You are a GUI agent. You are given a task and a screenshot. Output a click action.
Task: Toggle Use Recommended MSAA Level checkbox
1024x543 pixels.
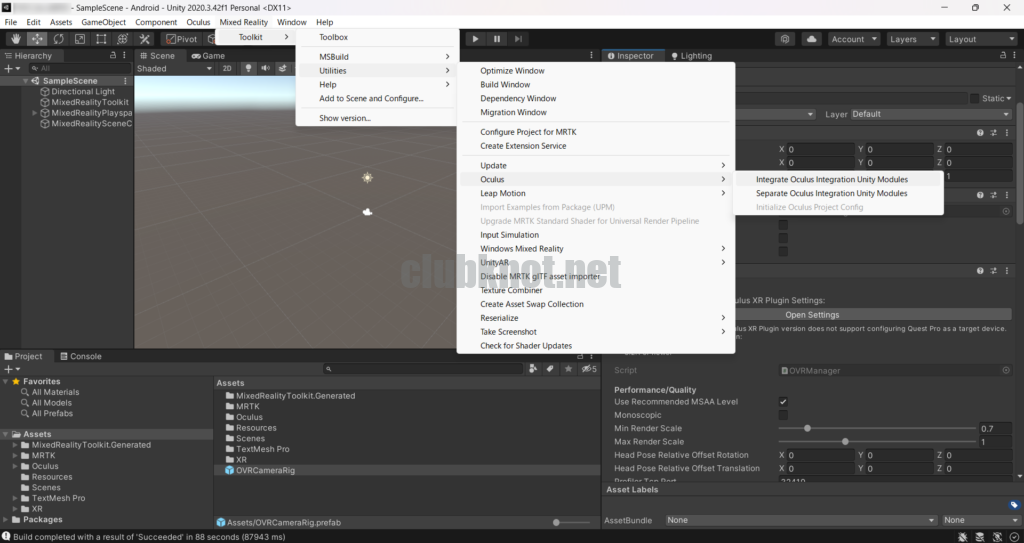click(x=783, y=402)
